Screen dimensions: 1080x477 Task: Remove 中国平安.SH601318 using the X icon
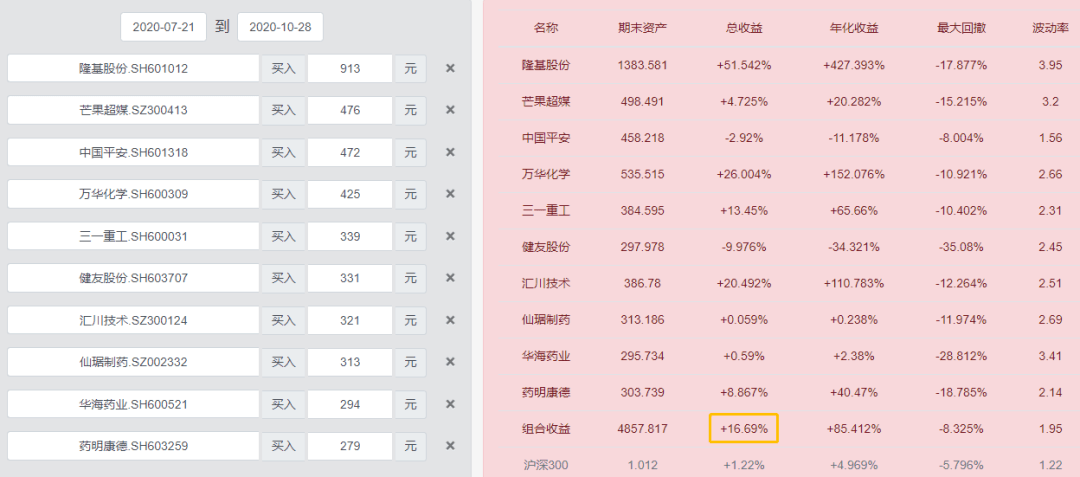pyautogui.click(x=450, y=152)
